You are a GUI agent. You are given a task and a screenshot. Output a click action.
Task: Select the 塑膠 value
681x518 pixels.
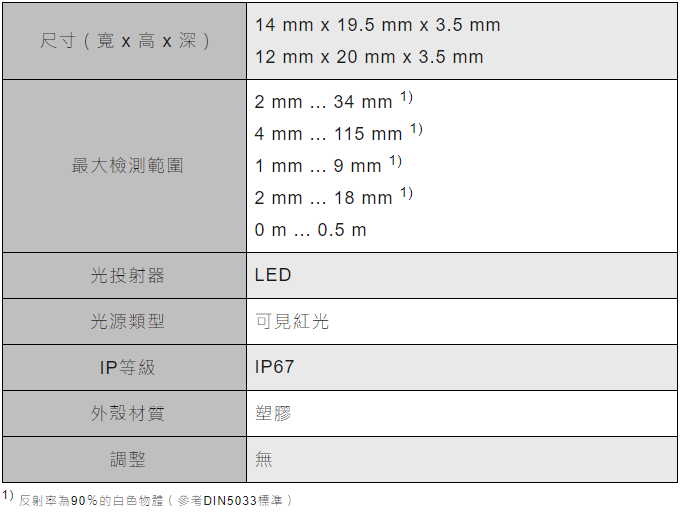point(273,413)
